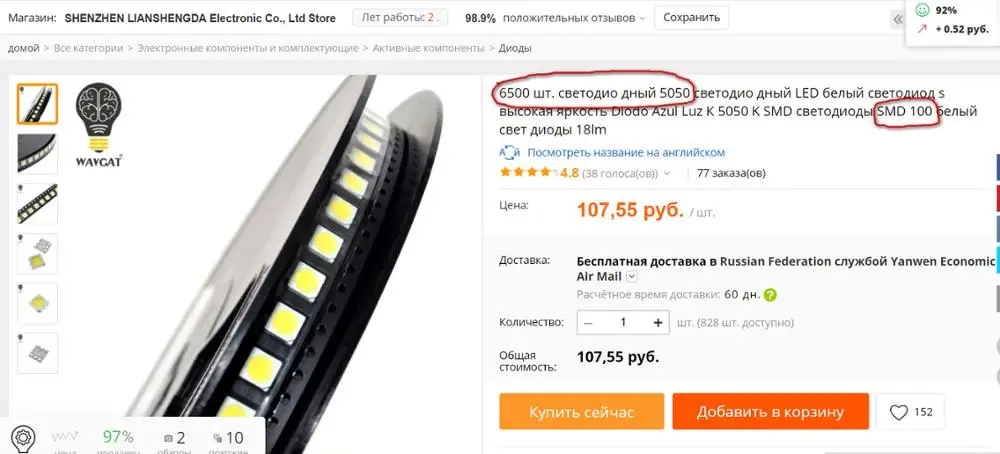Click the camera reviews icon showing 2
1000x454 pixels.
(x=168, y=438)
